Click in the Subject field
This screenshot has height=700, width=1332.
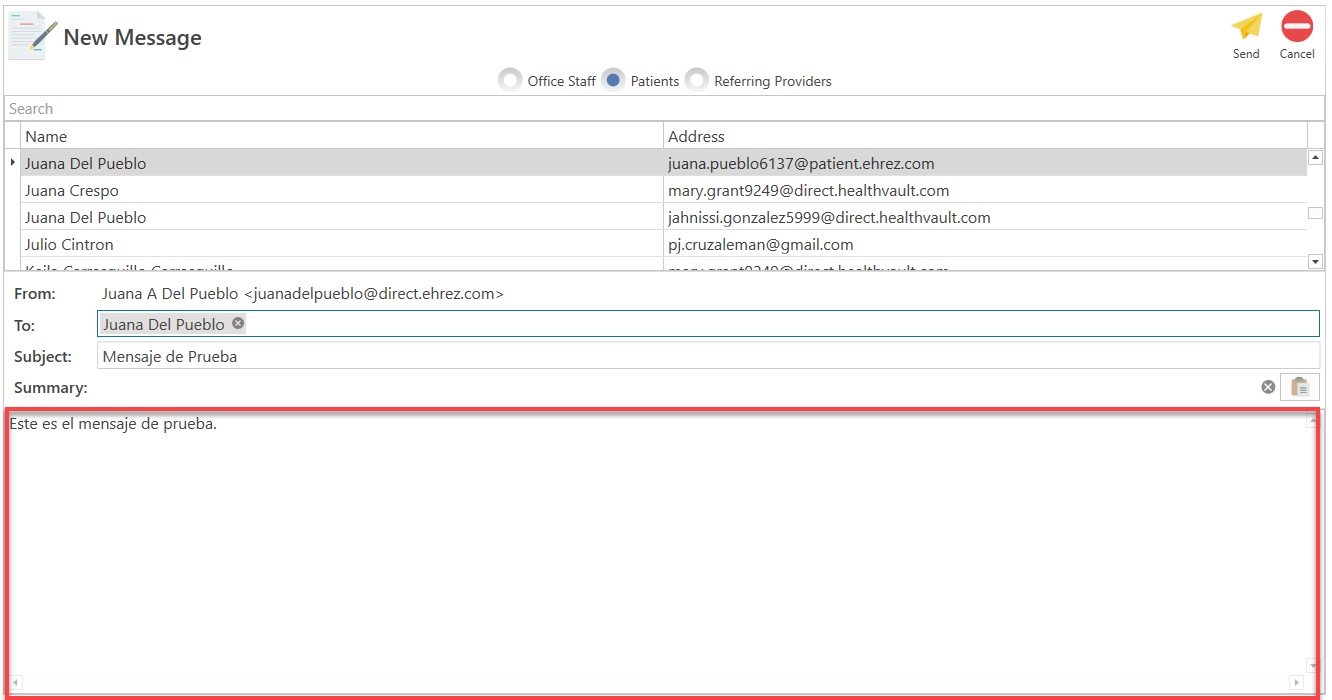[708, 356]
